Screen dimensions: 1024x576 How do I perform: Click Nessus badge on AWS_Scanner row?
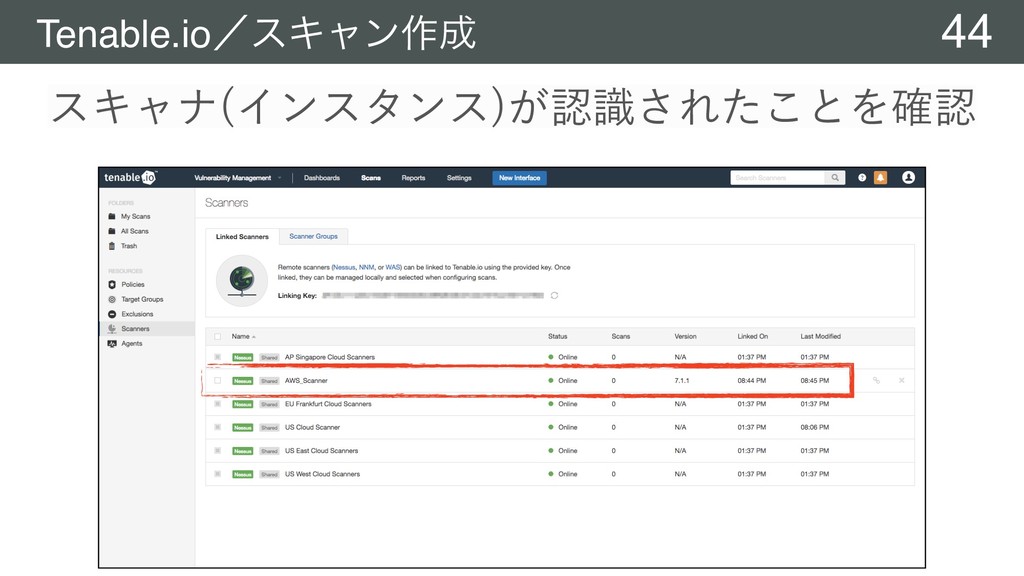coord(243,381)
